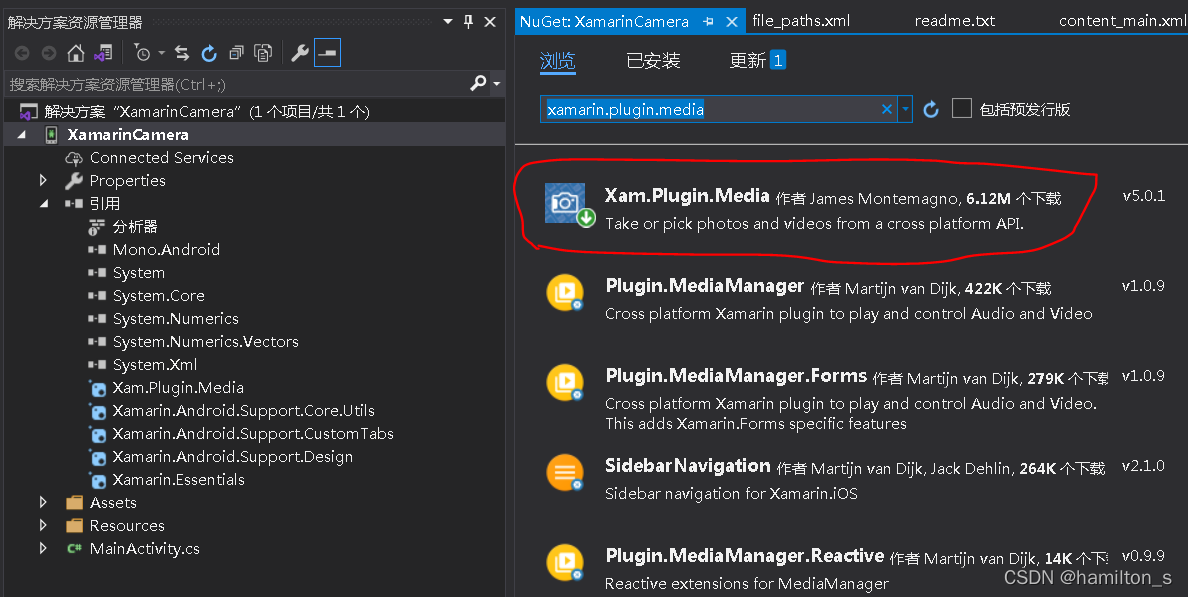
Task: Open the NuGet search history dropdown
Action: (x=905, y=110)
